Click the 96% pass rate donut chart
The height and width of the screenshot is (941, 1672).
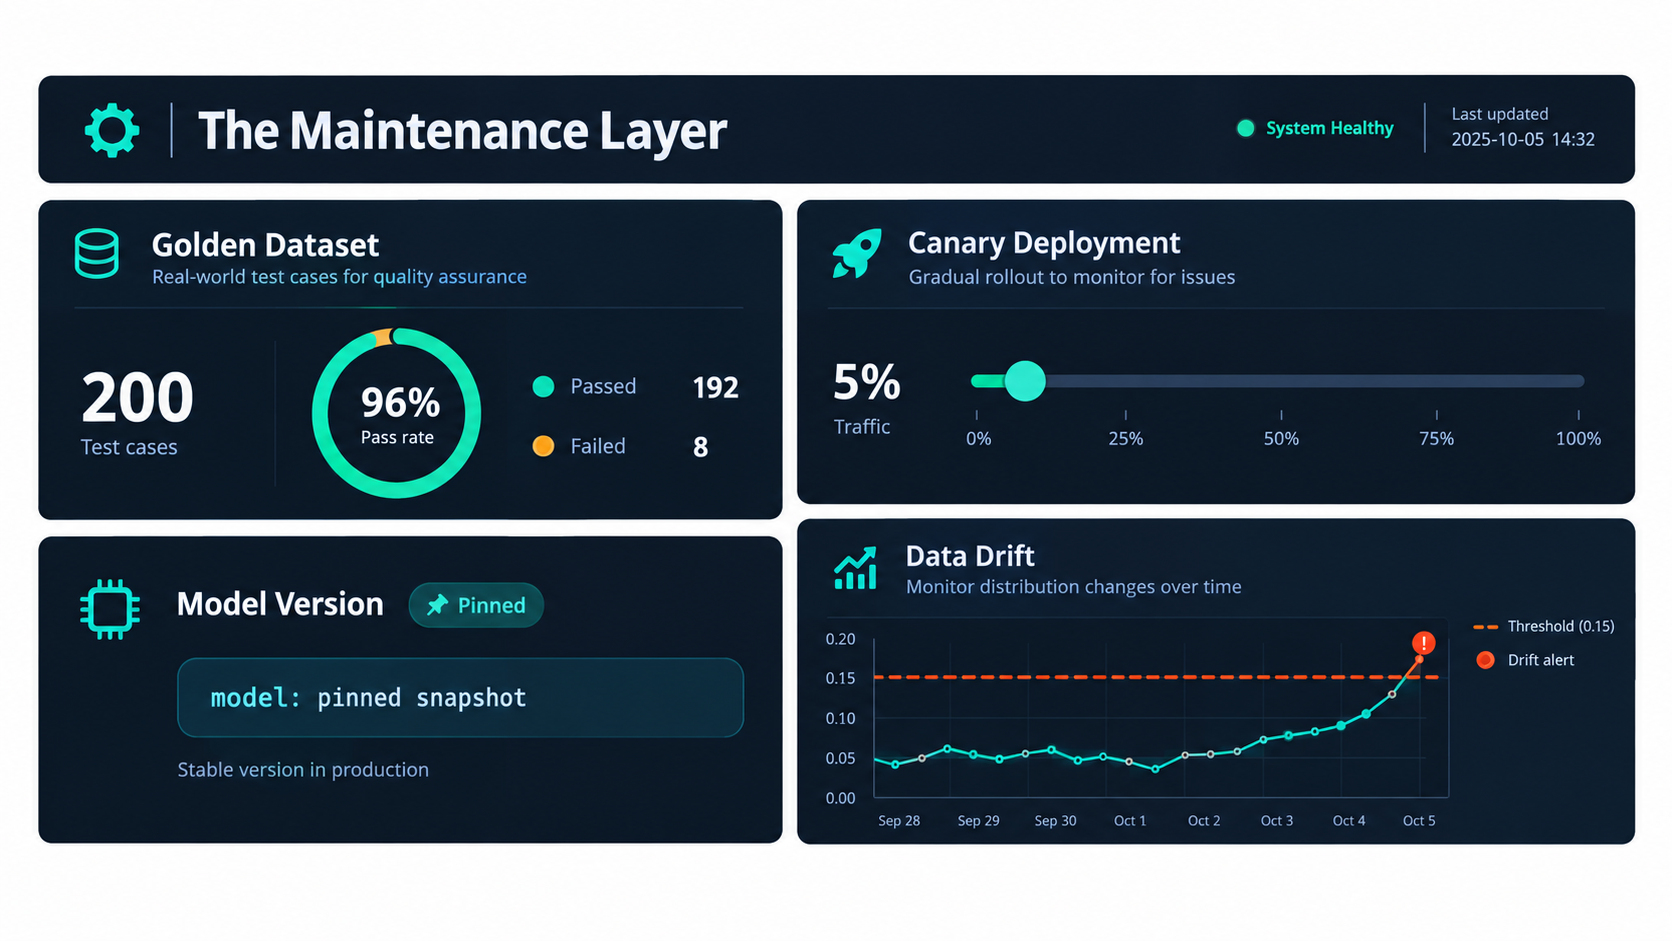397,413
